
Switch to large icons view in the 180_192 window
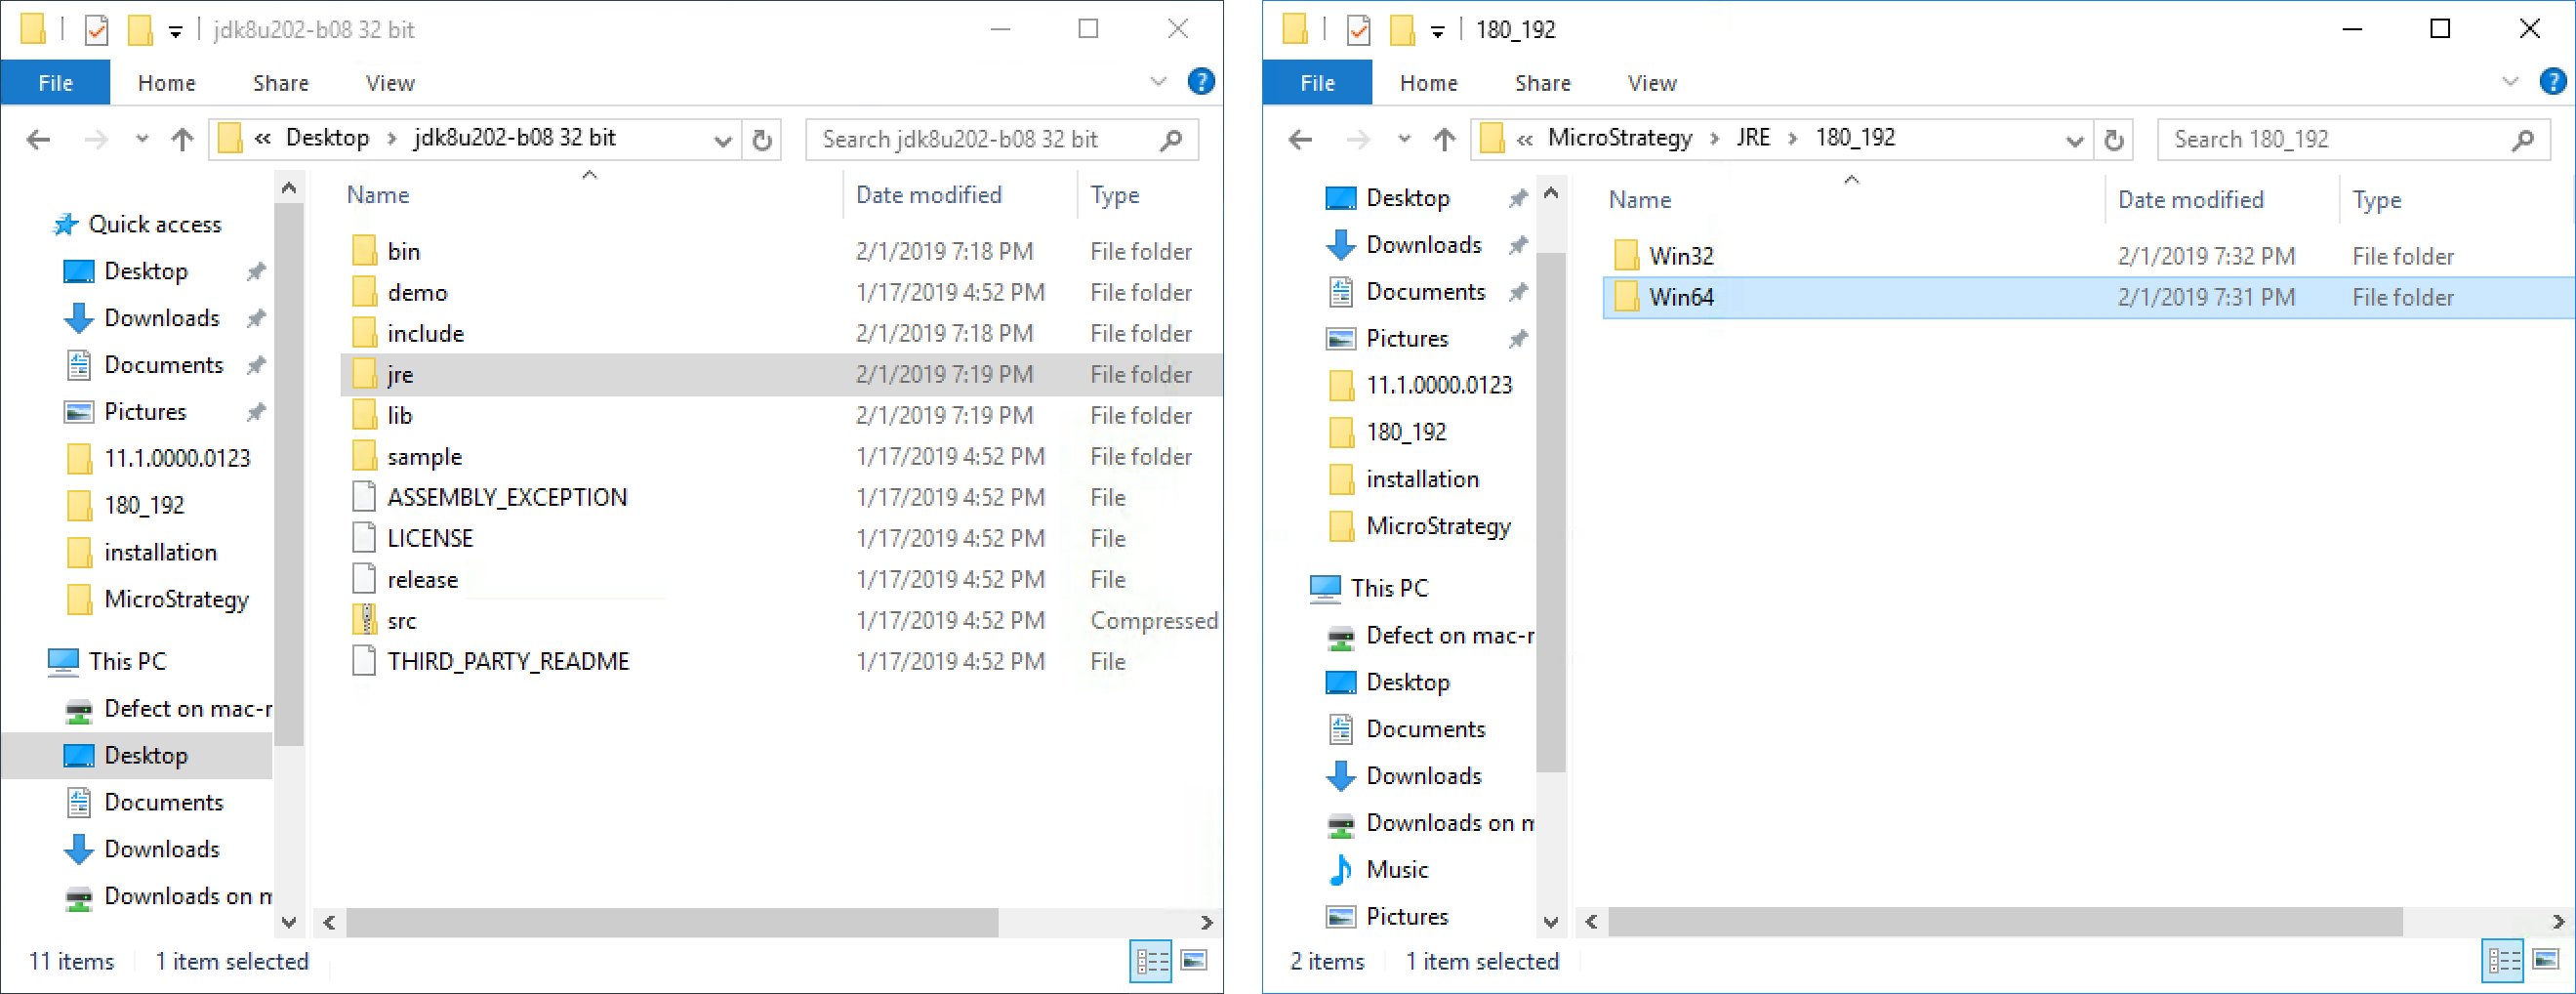click(x=2545, y=960)
